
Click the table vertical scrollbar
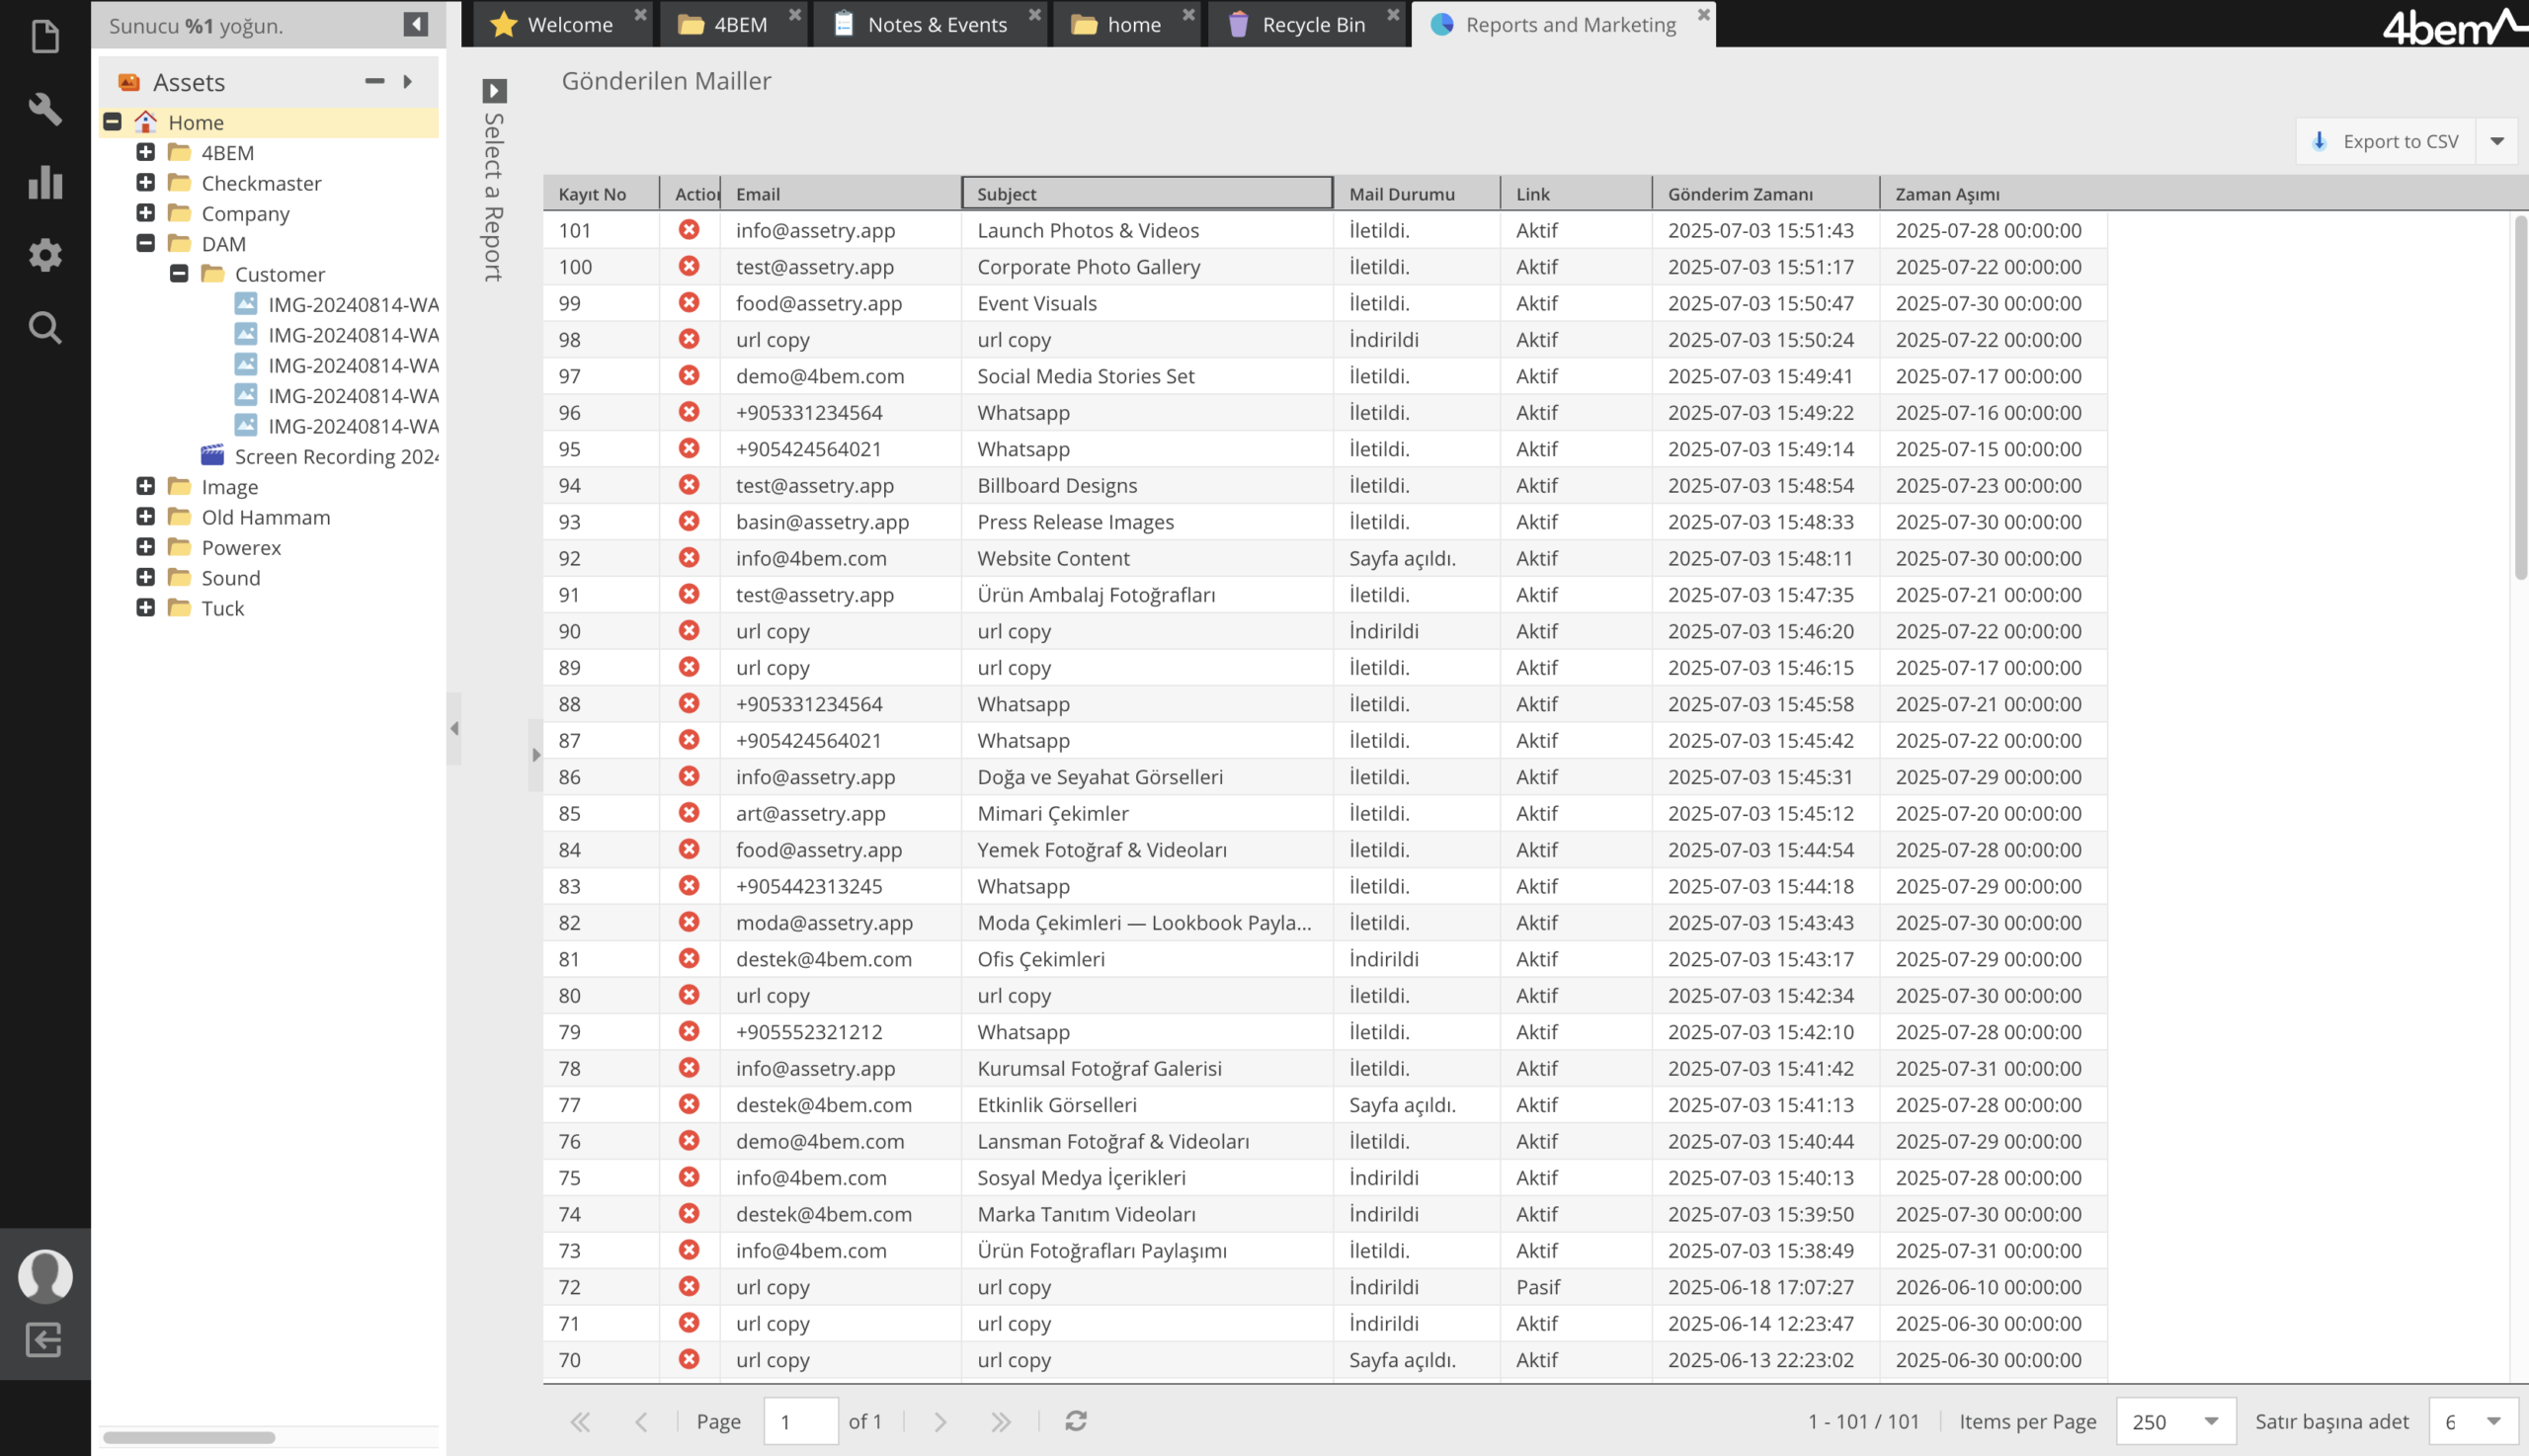(x=2520, y=397)
